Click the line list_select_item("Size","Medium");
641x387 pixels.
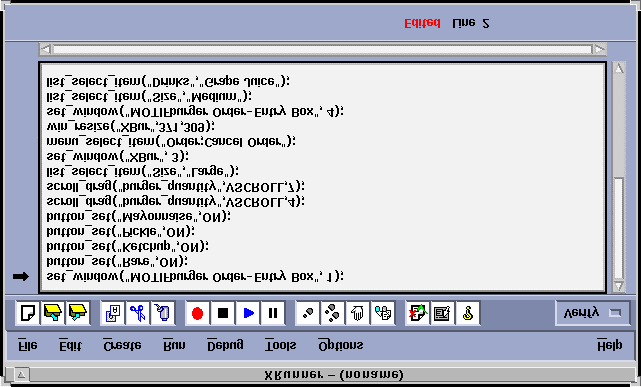(149, 96)
